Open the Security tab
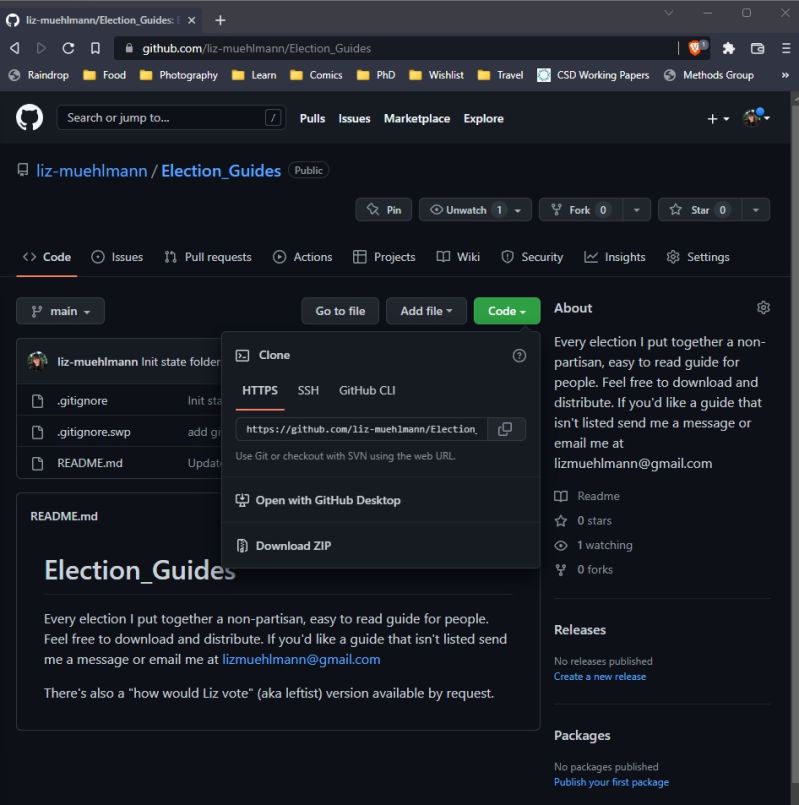The image size is (799, 805). pyautogui.click(x=532, y=257)
